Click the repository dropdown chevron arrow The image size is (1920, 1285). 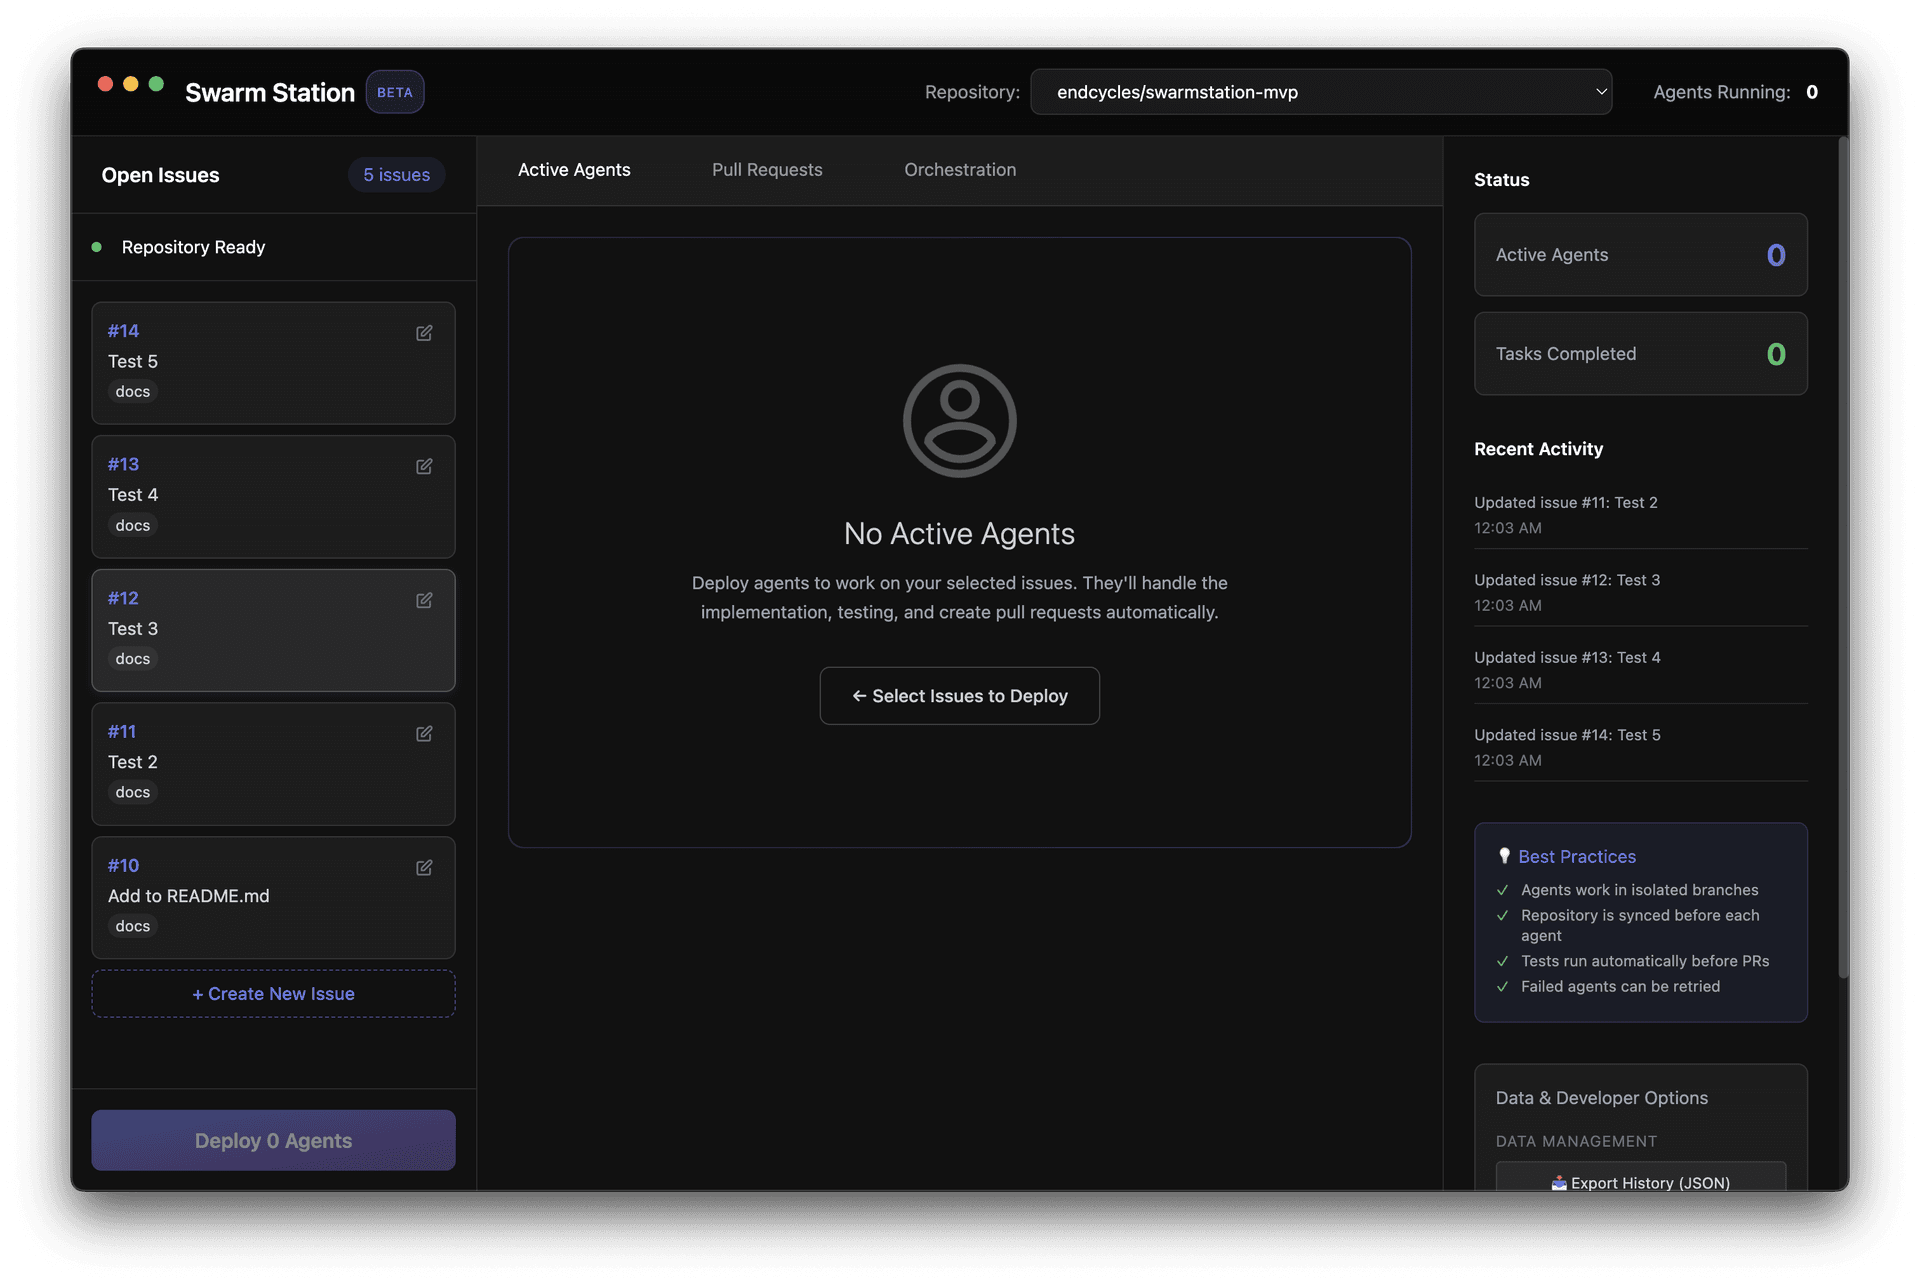[x=1601, y=92]
